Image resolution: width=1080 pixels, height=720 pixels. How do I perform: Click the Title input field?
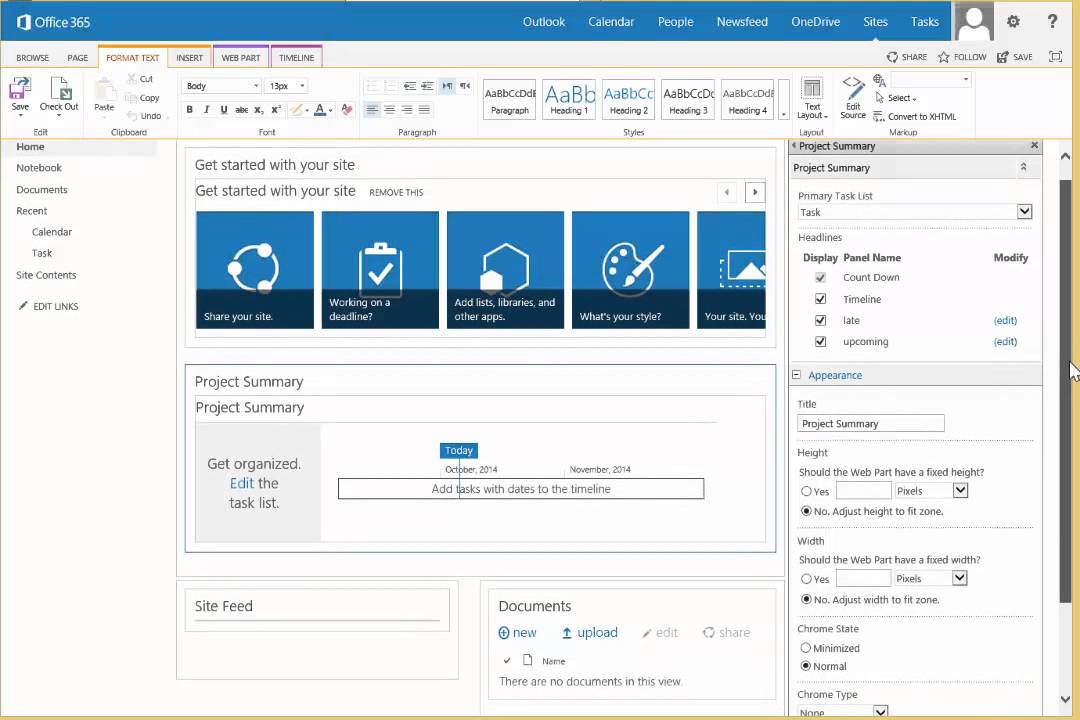[x=871, y=423]
